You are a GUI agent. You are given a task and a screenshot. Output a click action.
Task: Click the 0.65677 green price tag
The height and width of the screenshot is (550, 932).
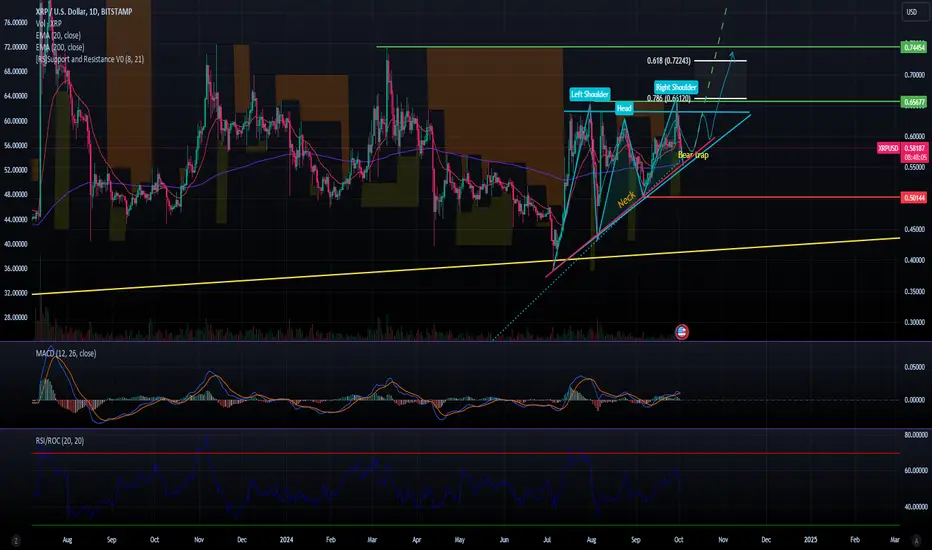(x=914, y=102)
